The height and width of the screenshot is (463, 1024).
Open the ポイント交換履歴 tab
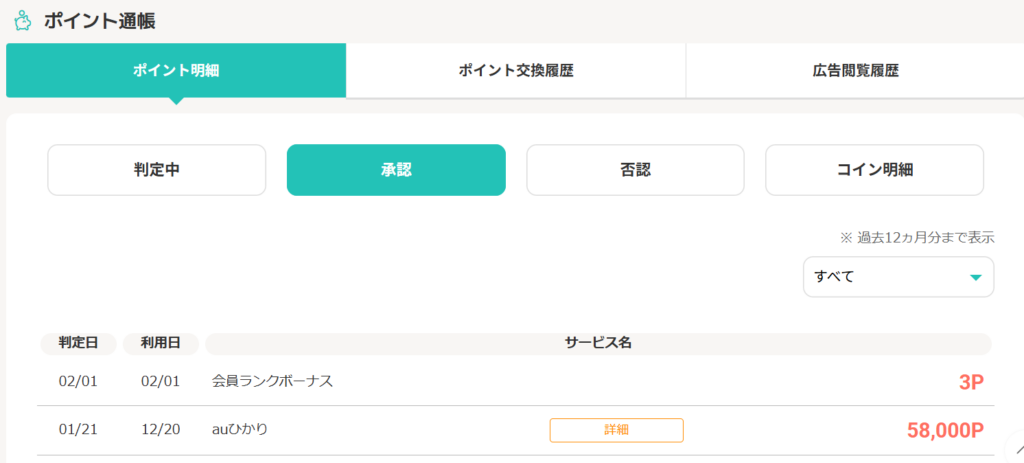[x=516, y=71]
